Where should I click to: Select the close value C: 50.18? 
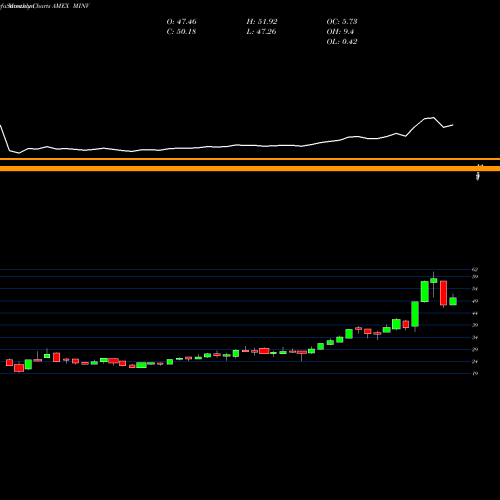tap(181, 32)
